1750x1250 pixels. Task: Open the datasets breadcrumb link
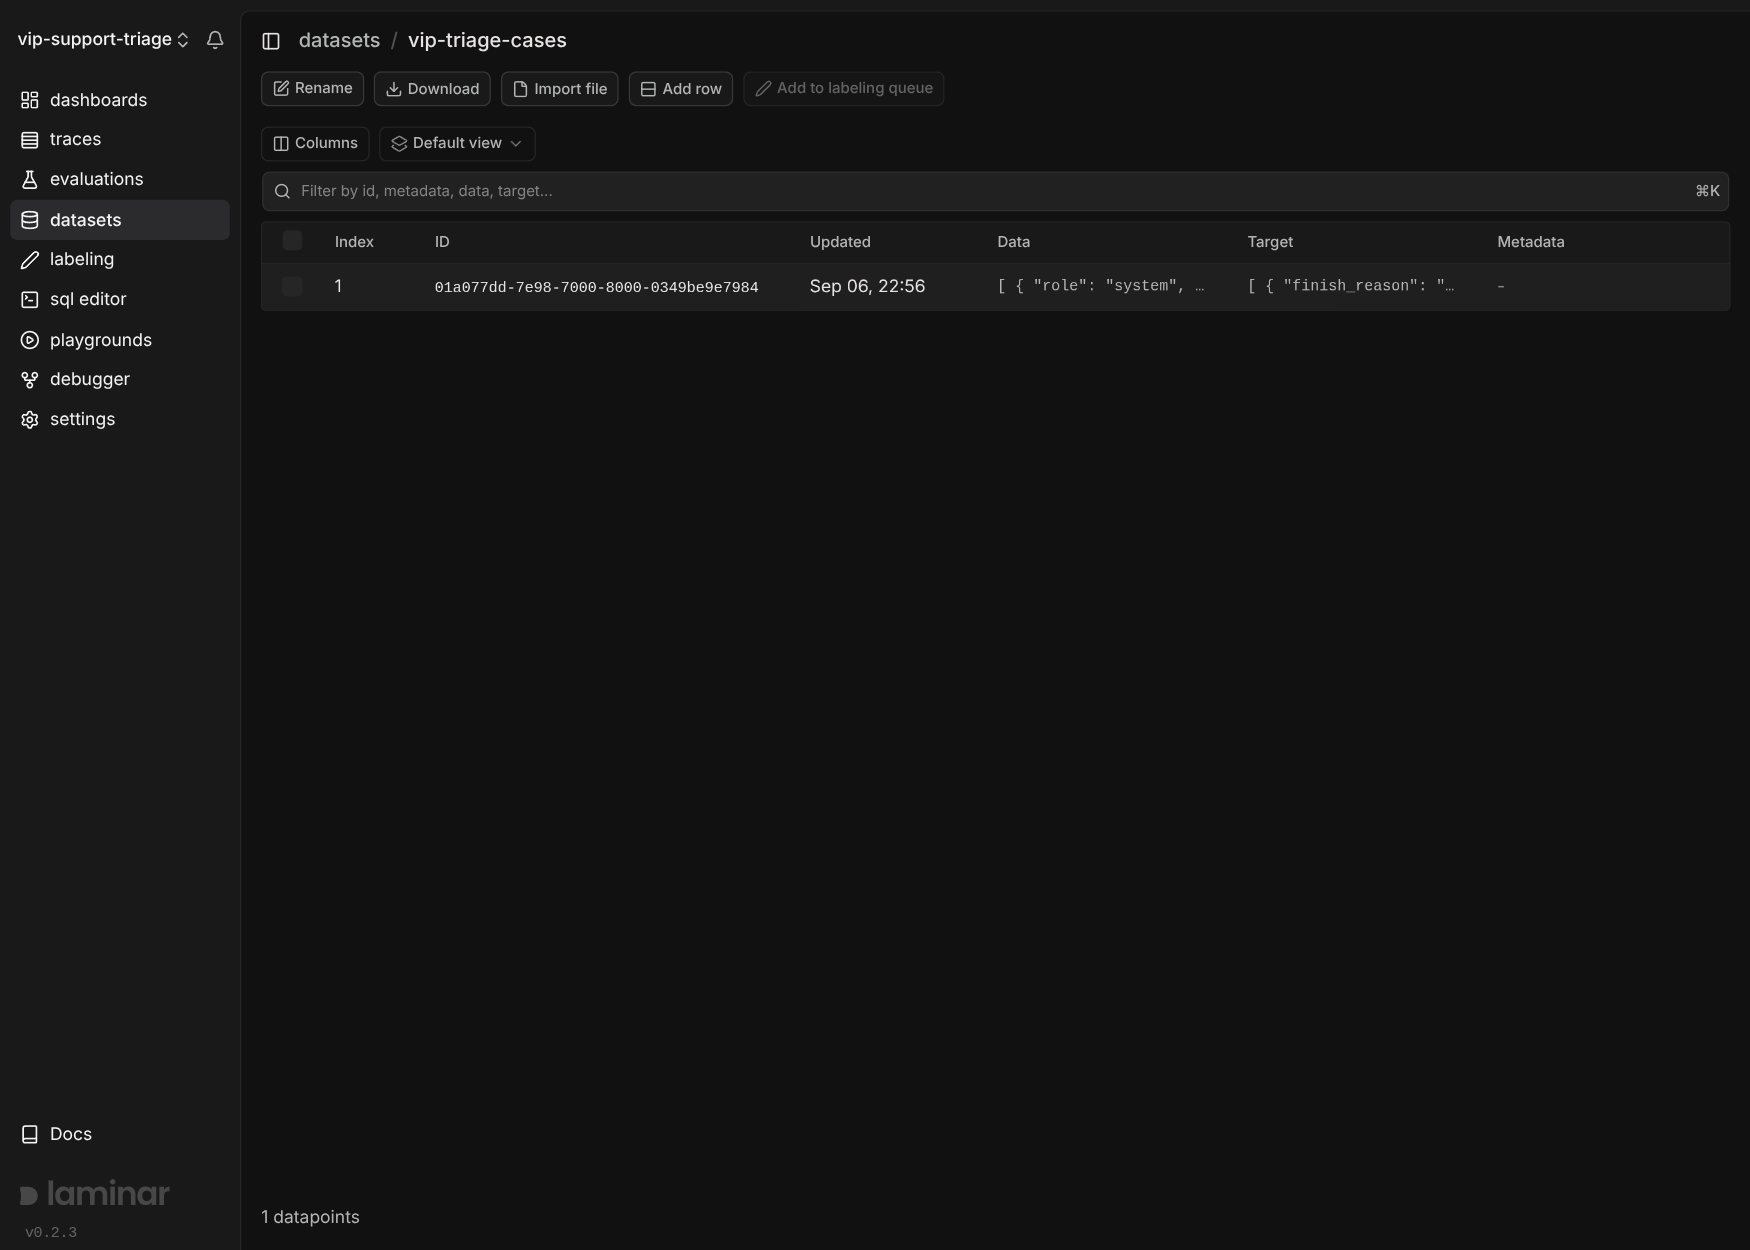[339, 40]
